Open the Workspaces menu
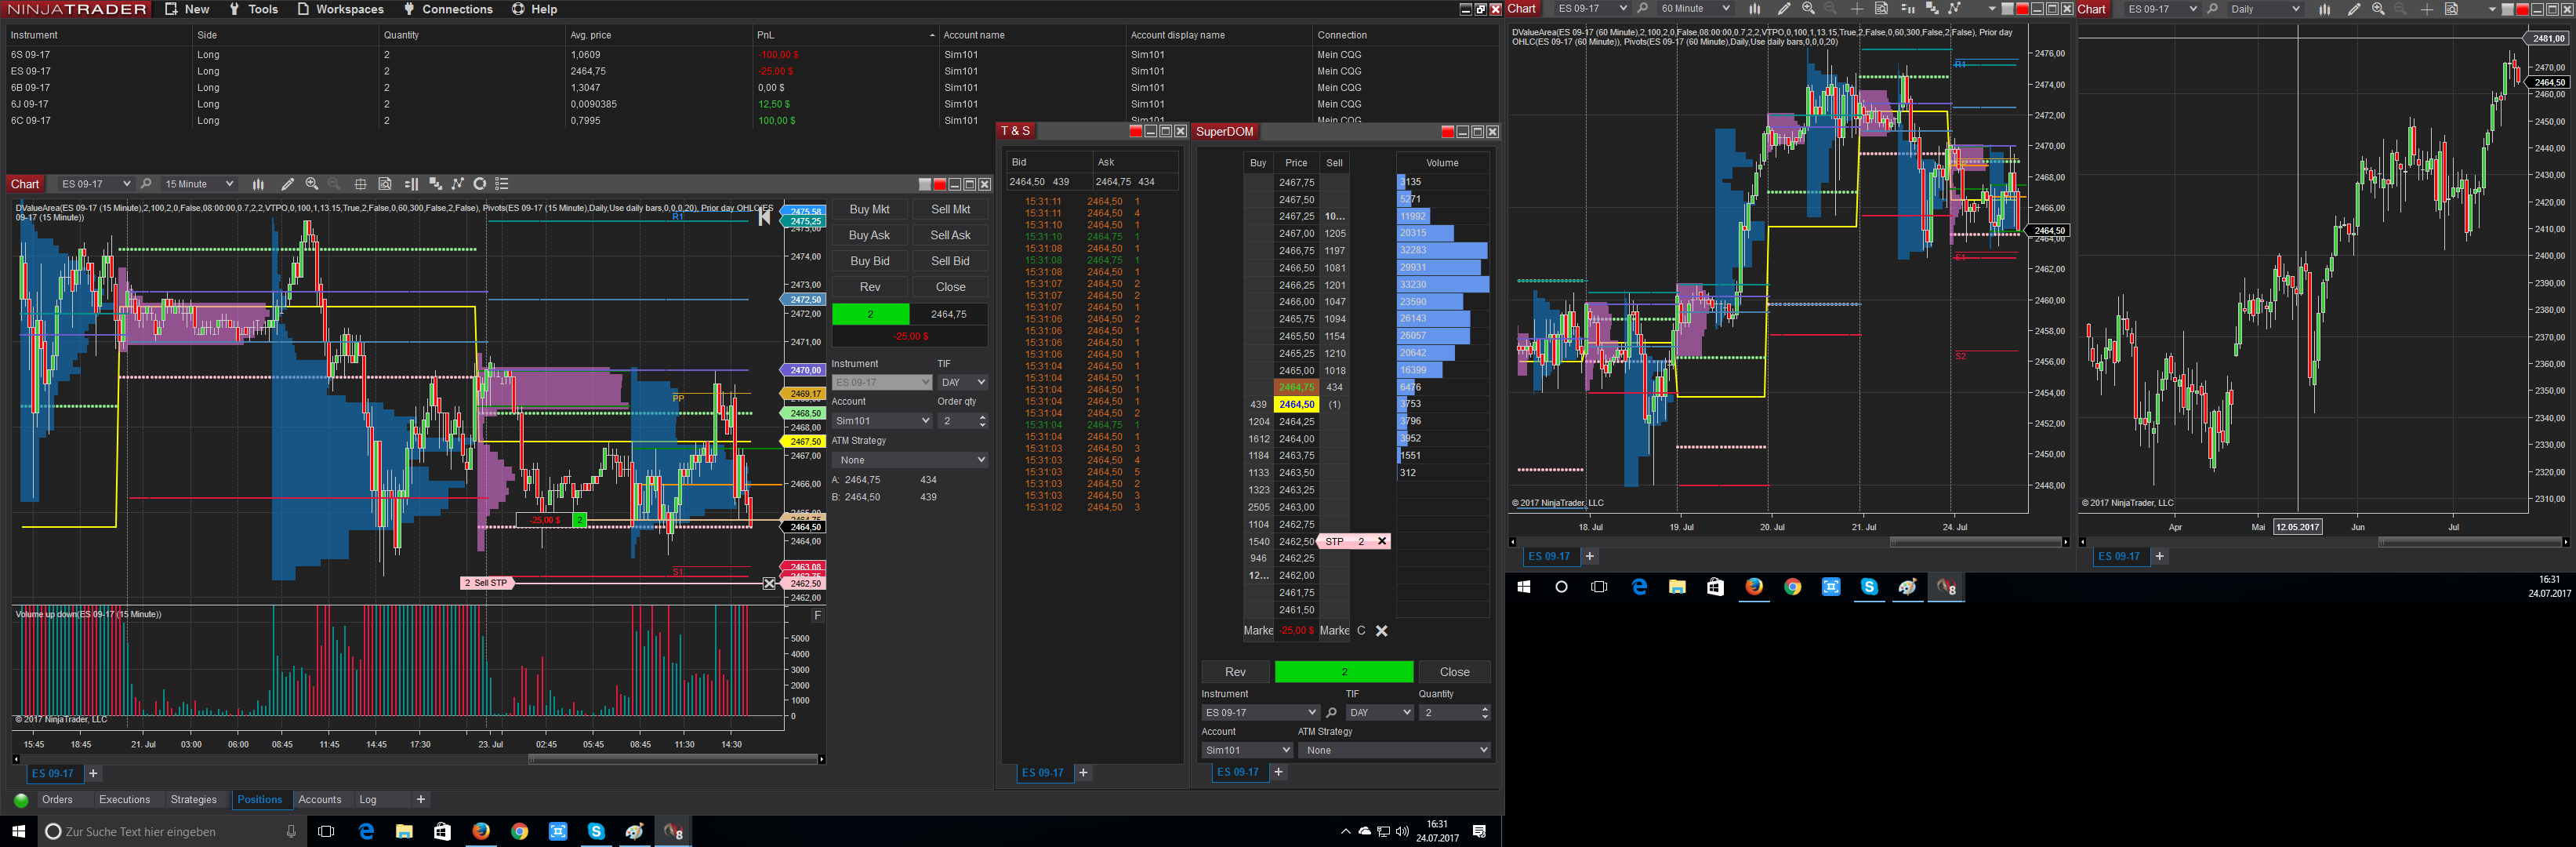The width and height of the screenshot is (2576, 847). tap(340, 9)
